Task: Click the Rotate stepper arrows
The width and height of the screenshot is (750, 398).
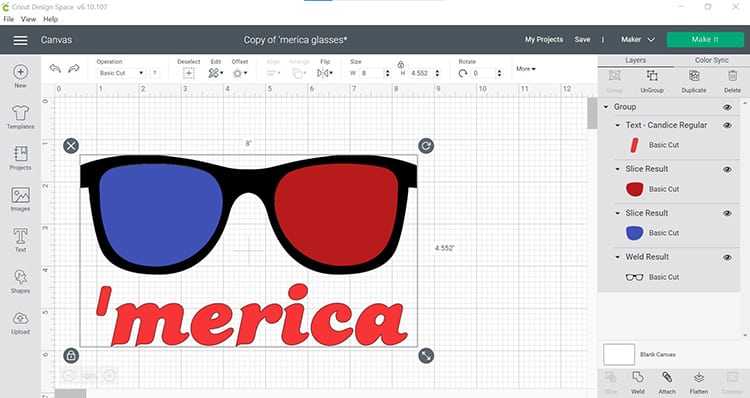Action: tap(499, 73)
